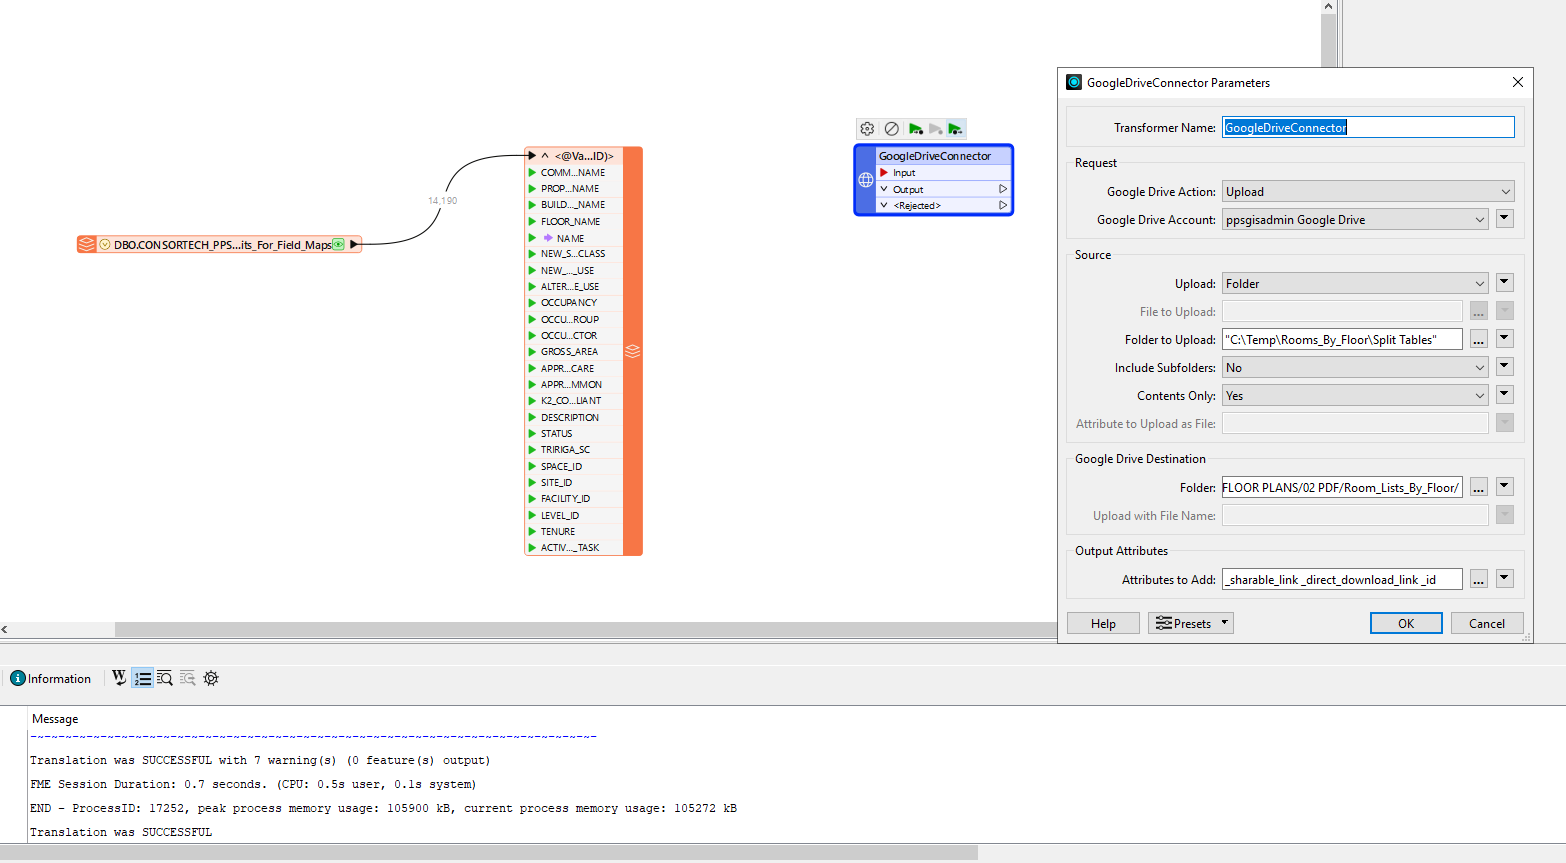Click Run To This green arrow icon
Viewport: 1566px width, 863px height.
(x=915, y=129)
